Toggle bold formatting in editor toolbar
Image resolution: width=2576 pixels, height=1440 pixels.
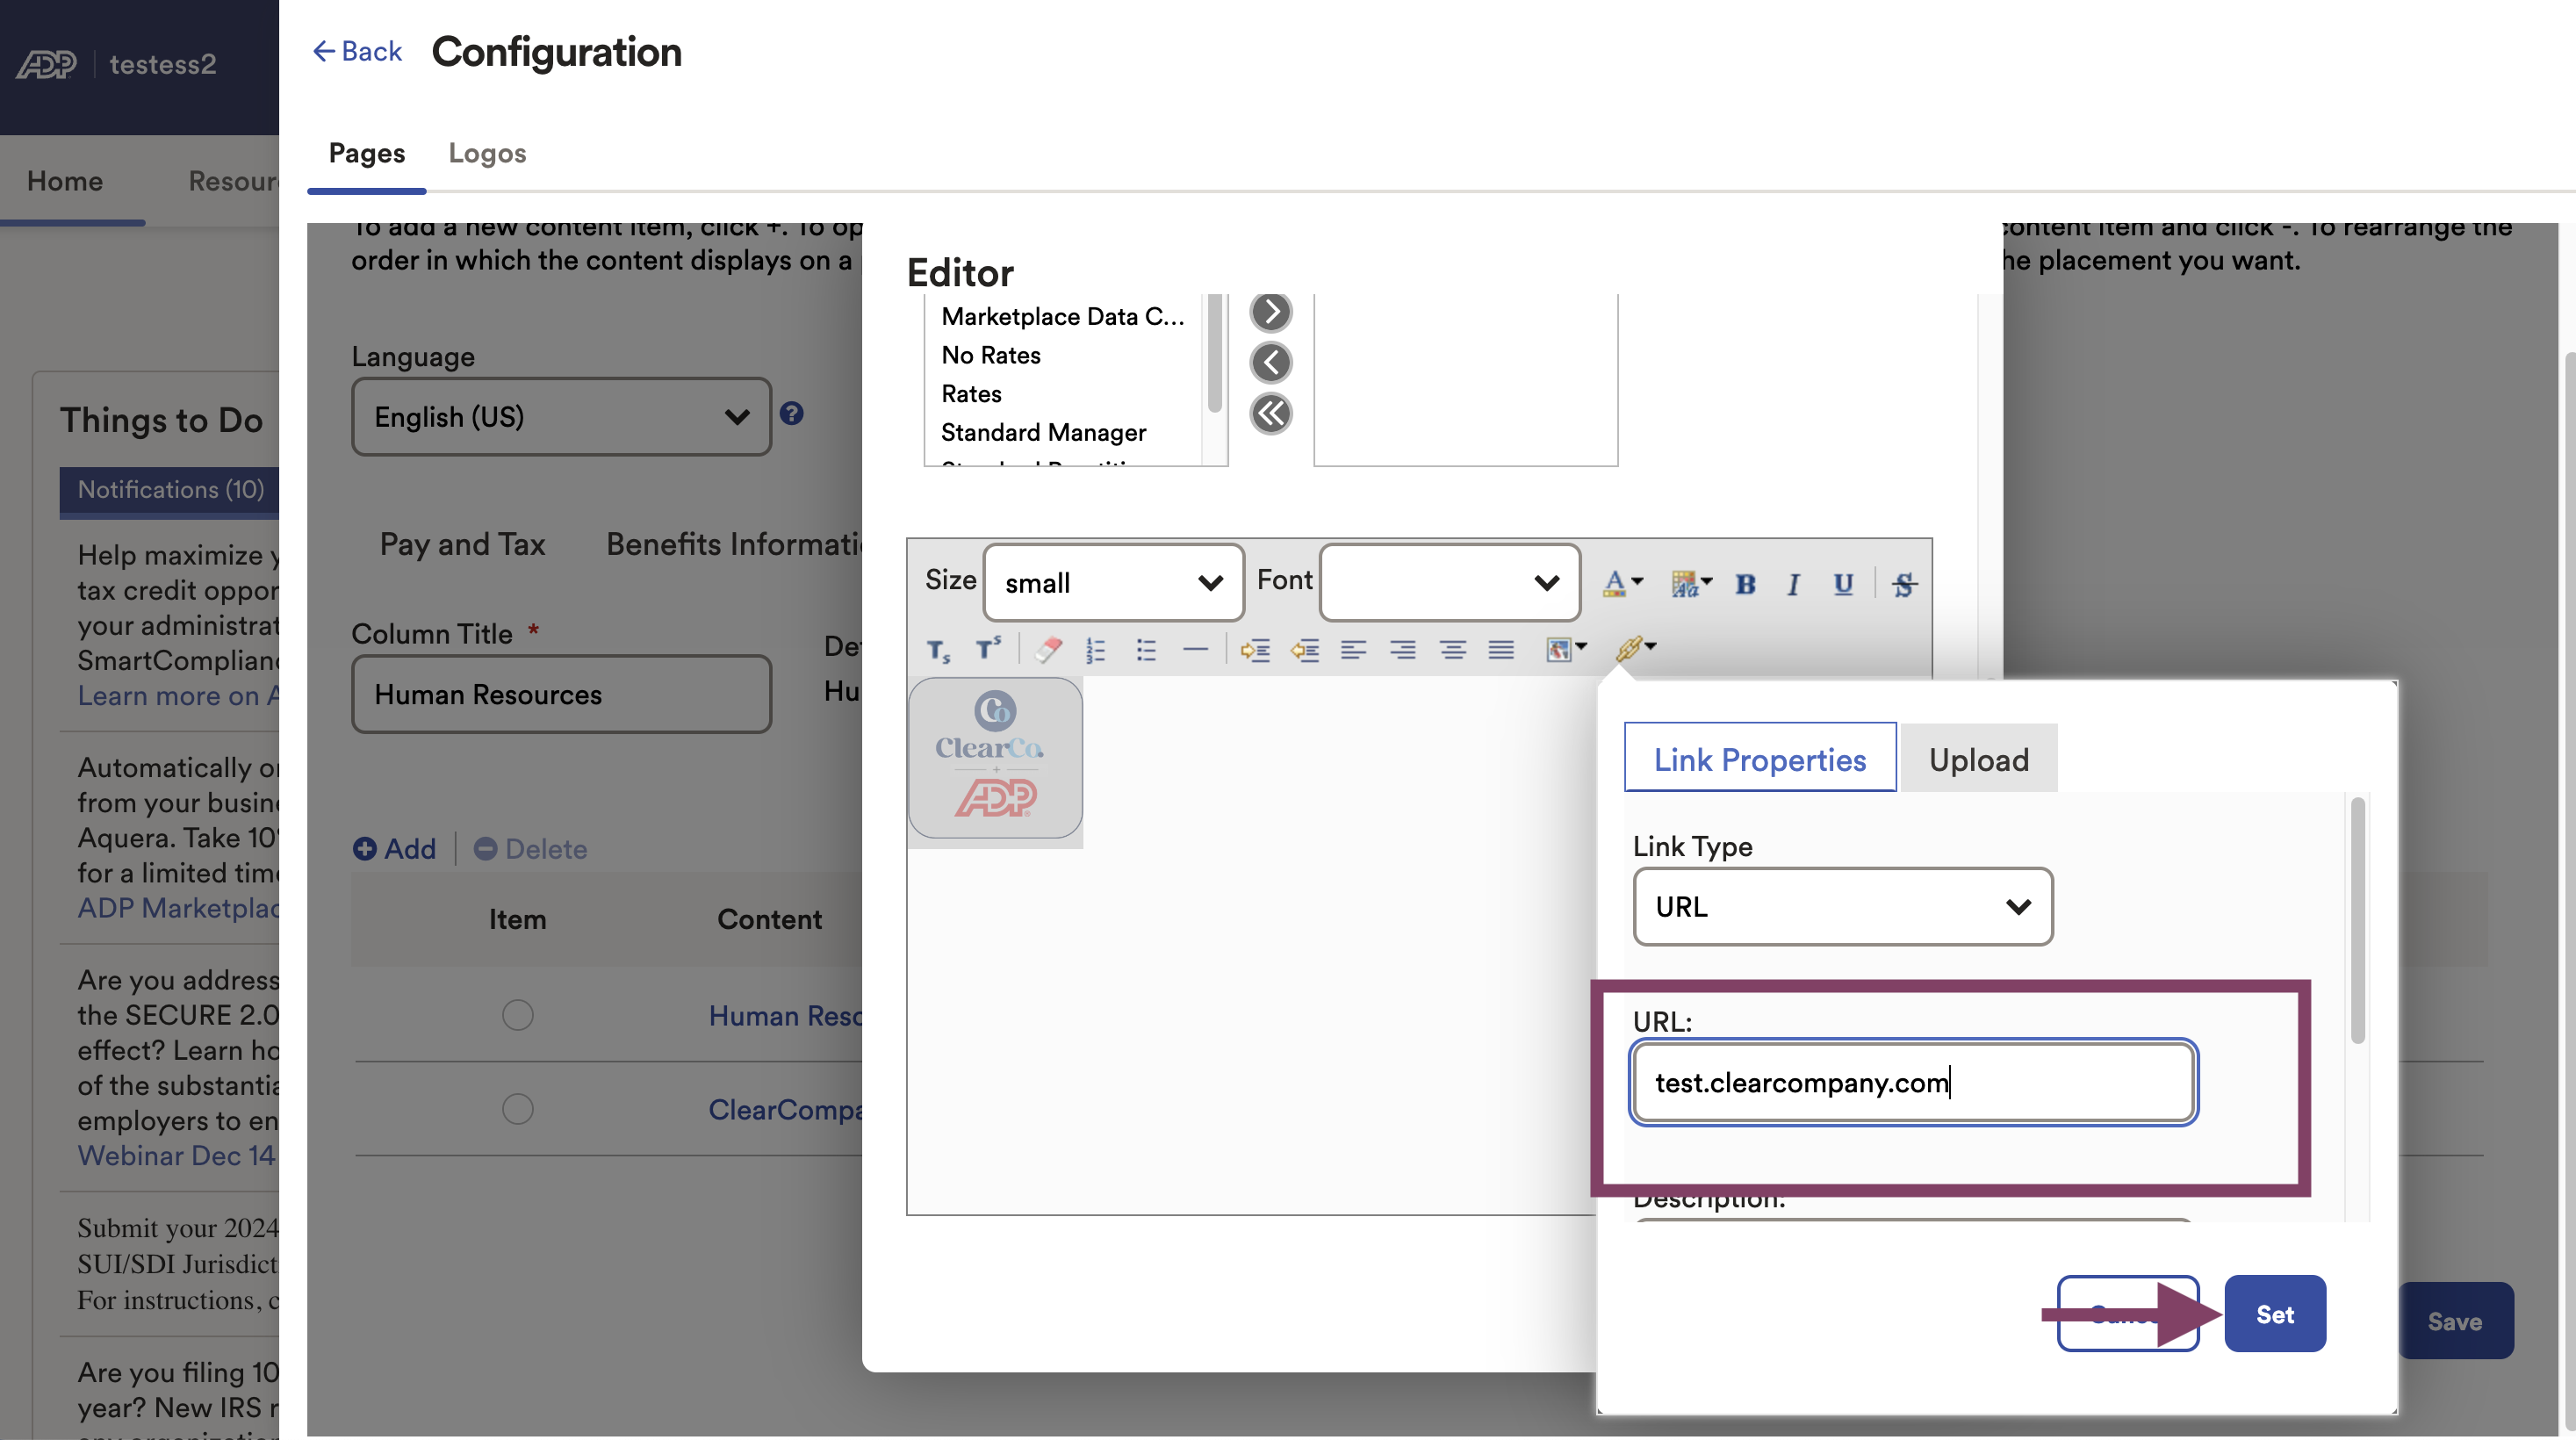(1745, 584)
